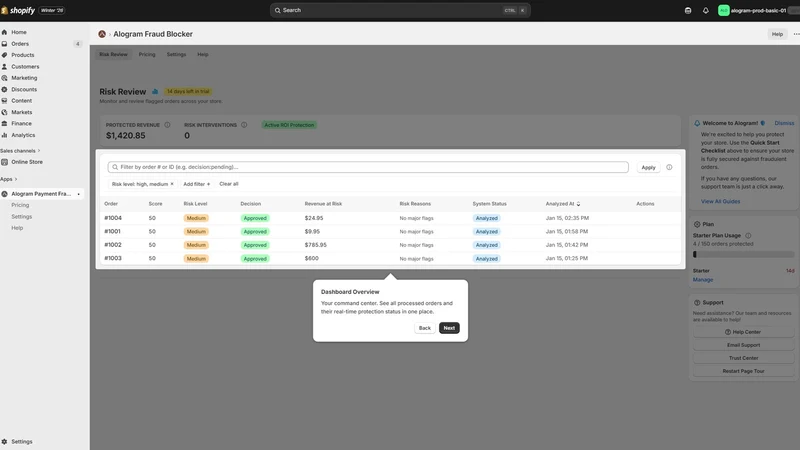Click the Active ROI Protection badge
This screenshot has height=450, width=800.
pyautogui.click(x=289, y=125)
